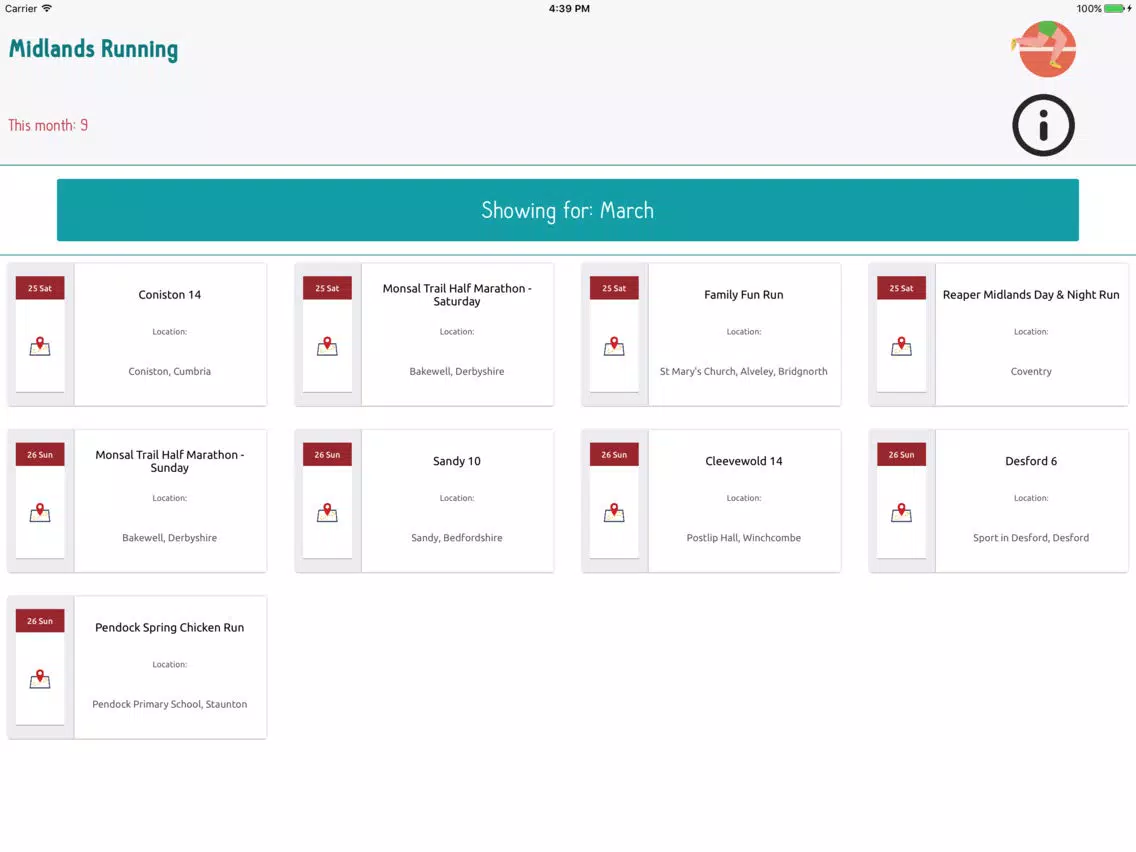Open map pin for Reaper Midlands Run

[901, 346]
